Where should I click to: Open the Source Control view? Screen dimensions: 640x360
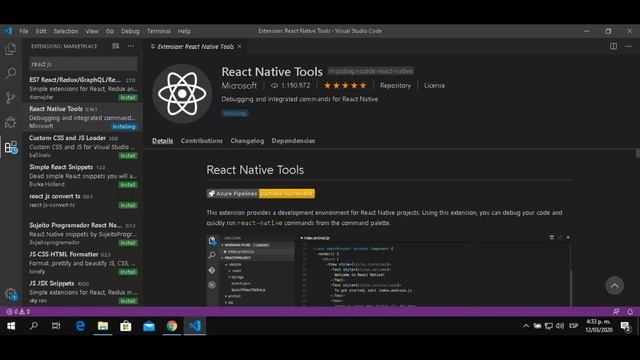(11, 97)
